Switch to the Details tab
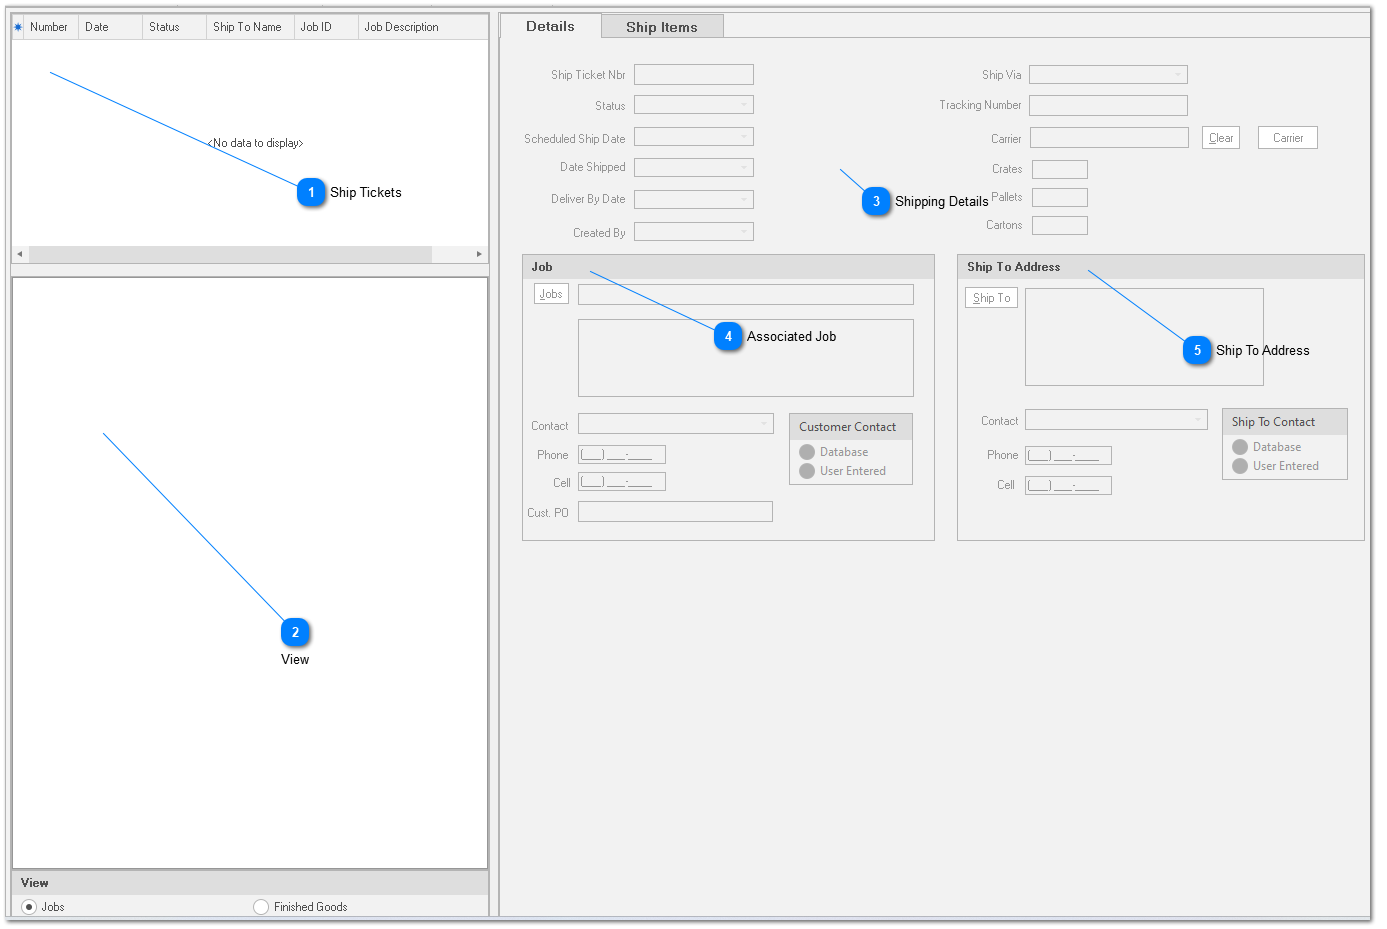Screen dimensions: 1387x929 (x=550, y=26)
